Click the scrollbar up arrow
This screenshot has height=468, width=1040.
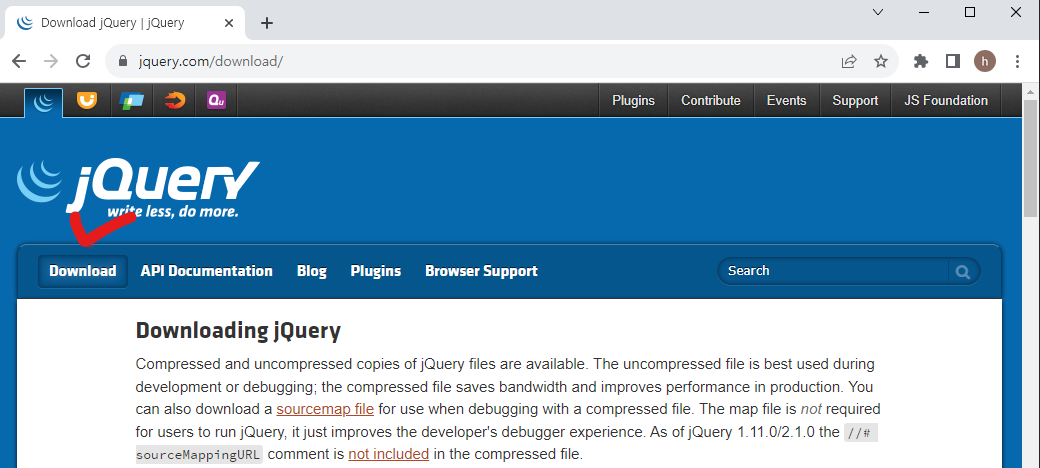(x=1031, y=91)
